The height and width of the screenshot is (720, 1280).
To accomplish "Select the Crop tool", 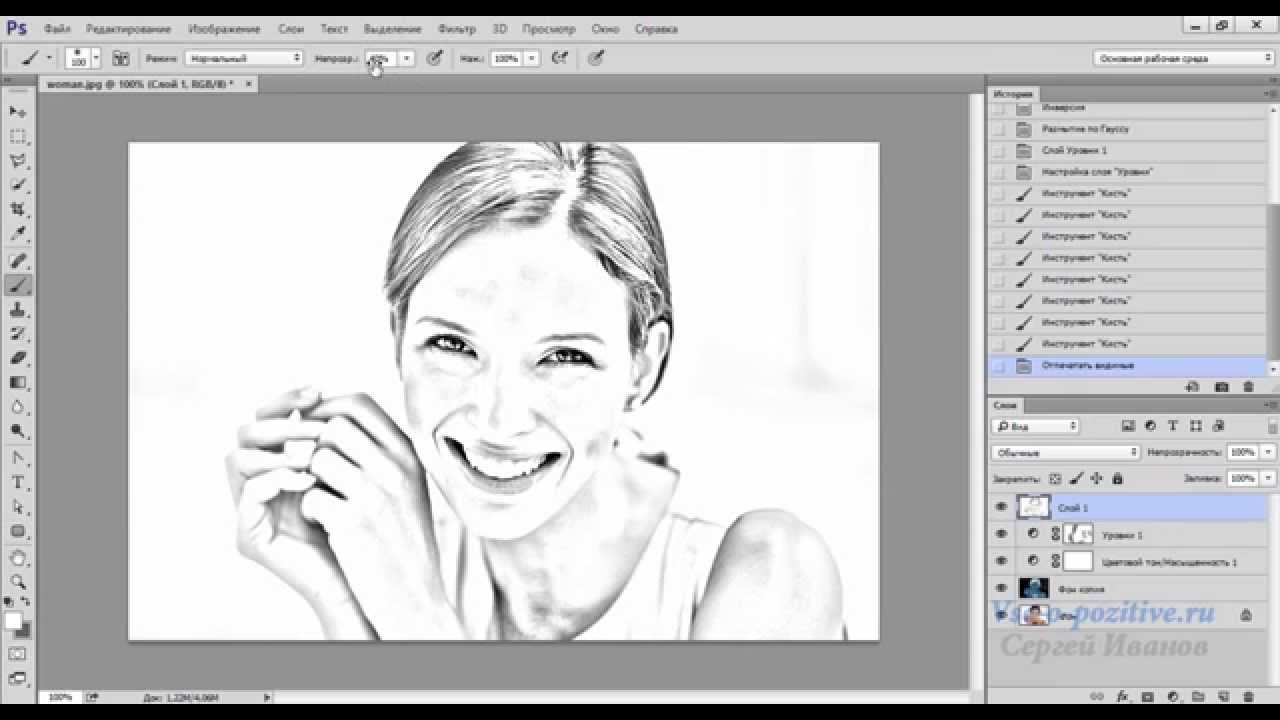I will 18,209.
